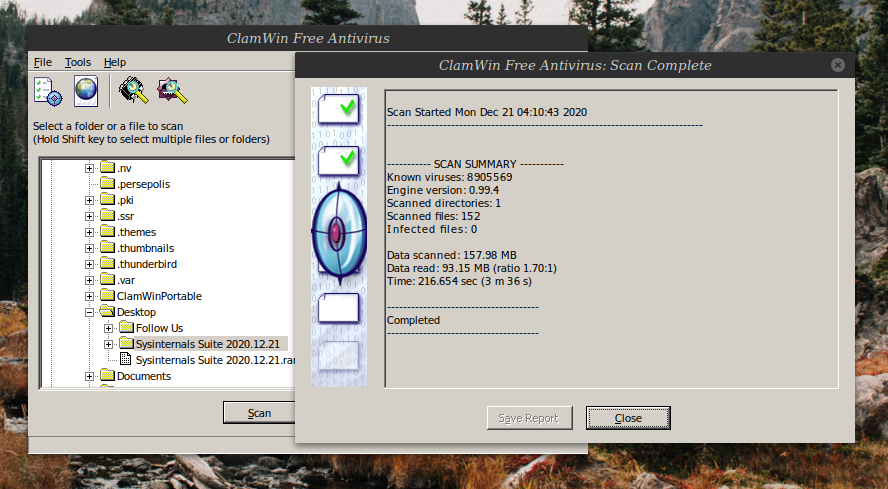This screenshot has height=489, width=888.
Task: Select the Documents folder icon
Action: coord(108,375)
